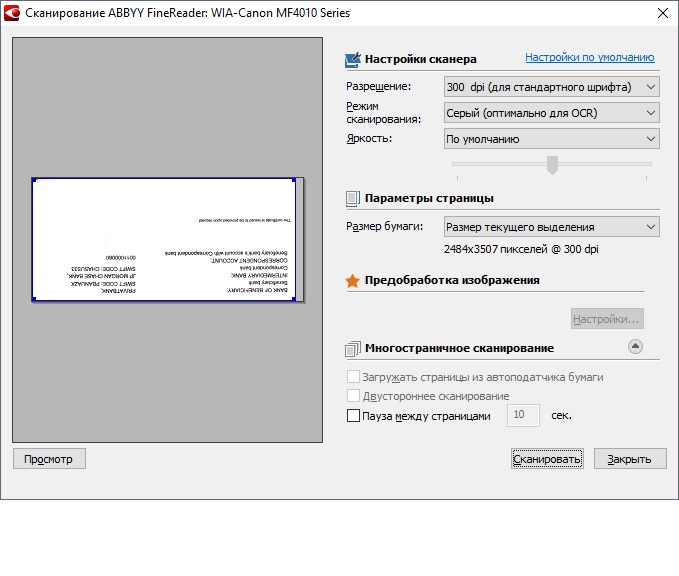
Task: Open the resolution 300 dpi dropdown
Action: [x=551, y=87]
